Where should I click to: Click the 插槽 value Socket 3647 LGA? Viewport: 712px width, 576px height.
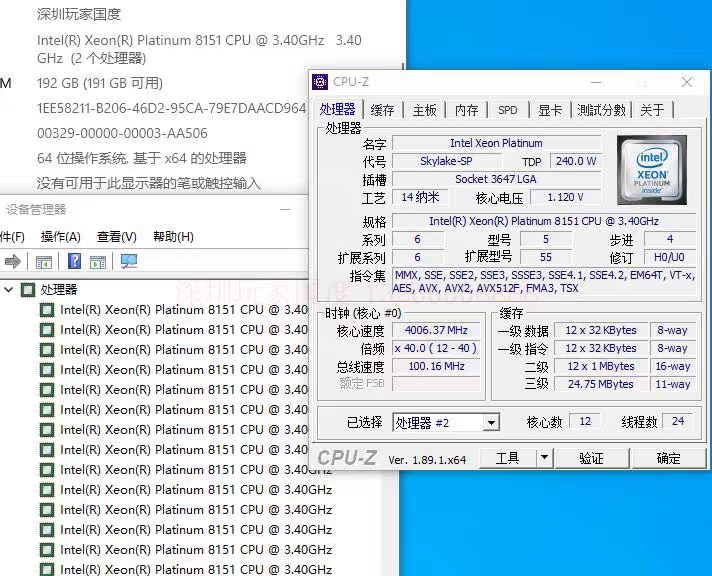coord(496,179)
